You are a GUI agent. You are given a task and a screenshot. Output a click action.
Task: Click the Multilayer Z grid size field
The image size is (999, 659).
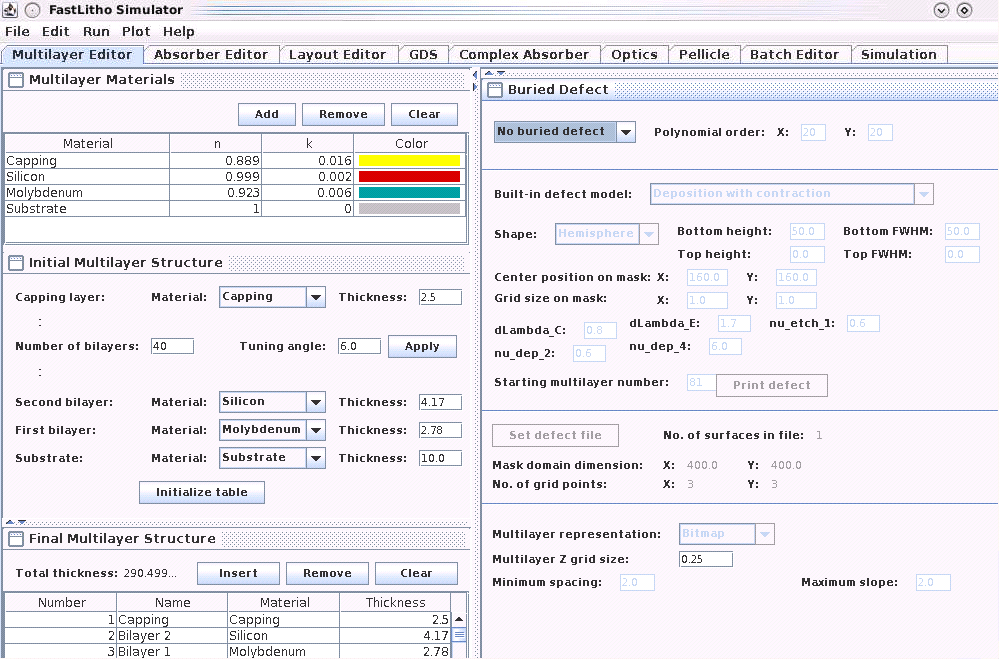[705, 559]
